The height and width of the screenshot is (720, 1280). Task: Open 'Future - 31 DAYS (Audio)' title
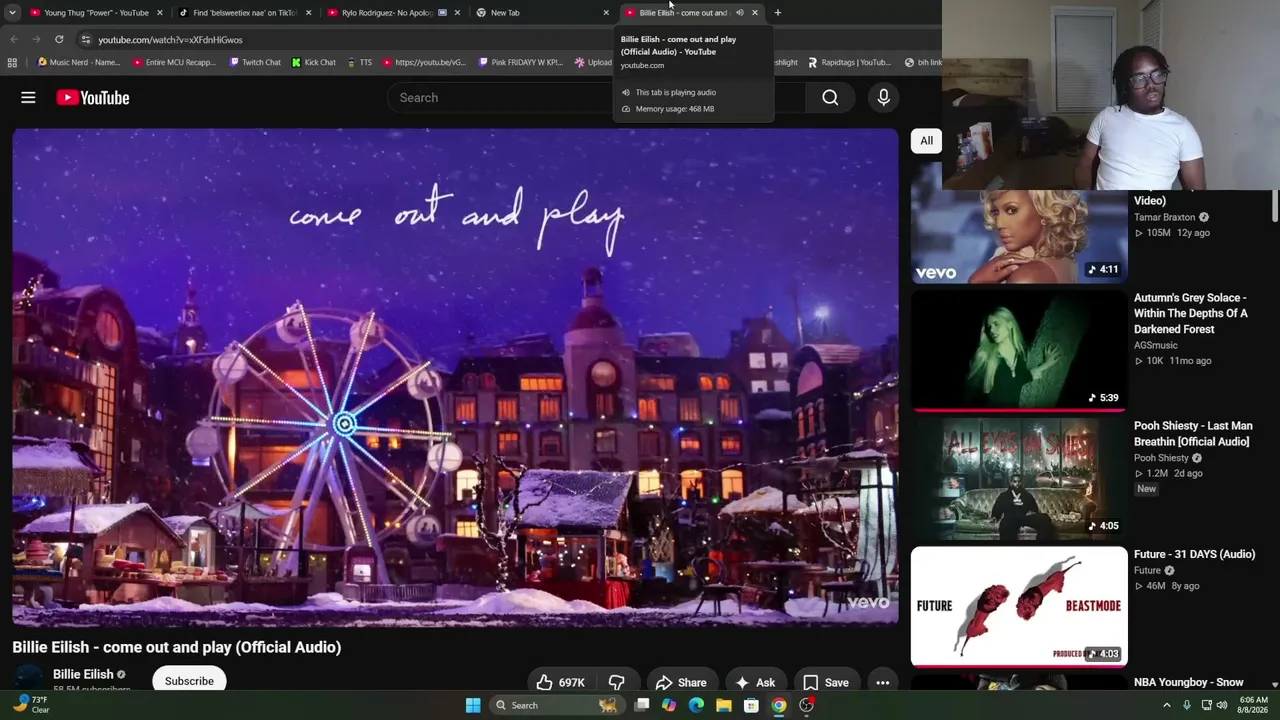(1194, 554)
